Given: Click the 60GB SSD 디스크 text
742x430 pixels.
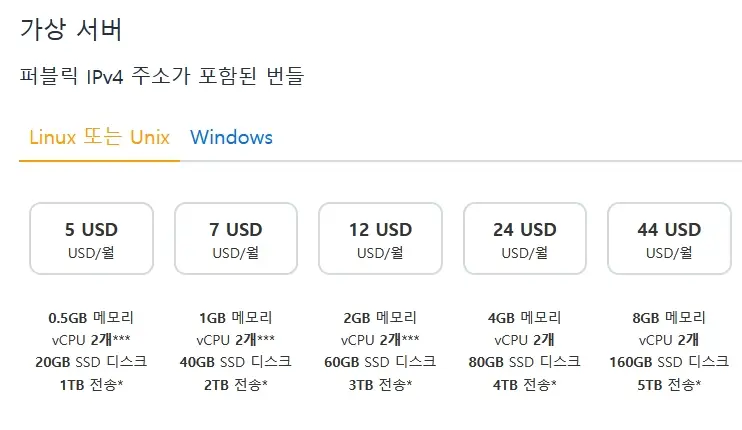Looking at the screenshot, I should [380, 362].
